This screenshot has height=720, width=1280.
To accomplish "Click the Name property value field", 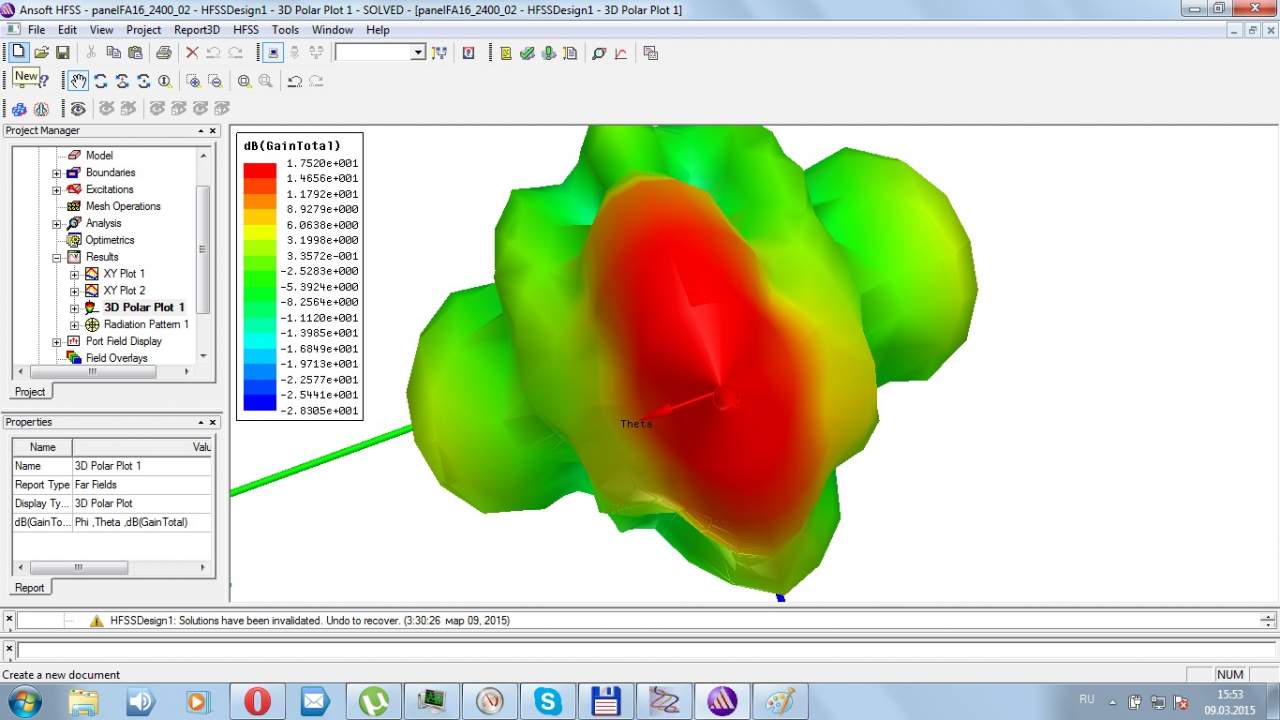I will (140, 466).
